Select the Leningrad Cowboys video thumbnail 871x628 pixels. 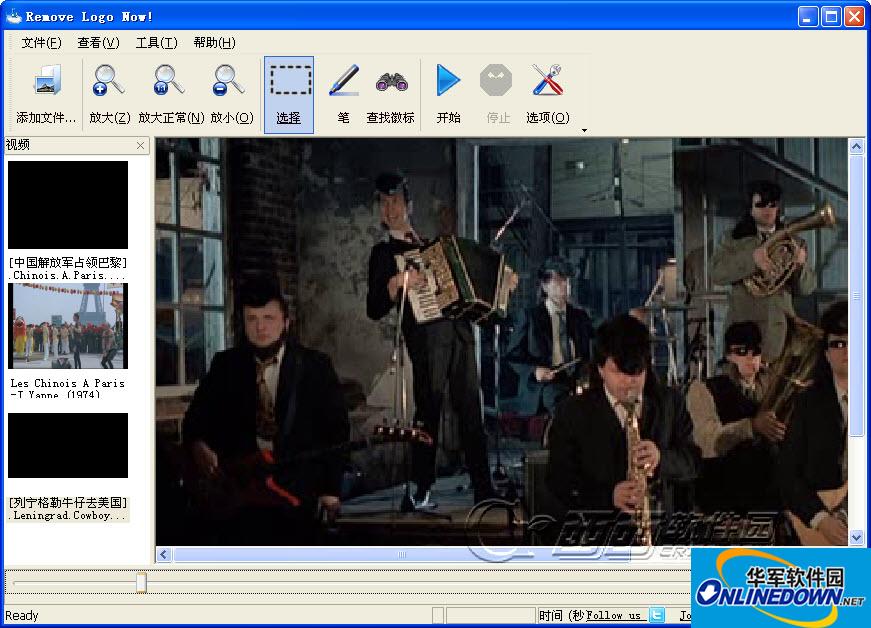pos(68,445)
